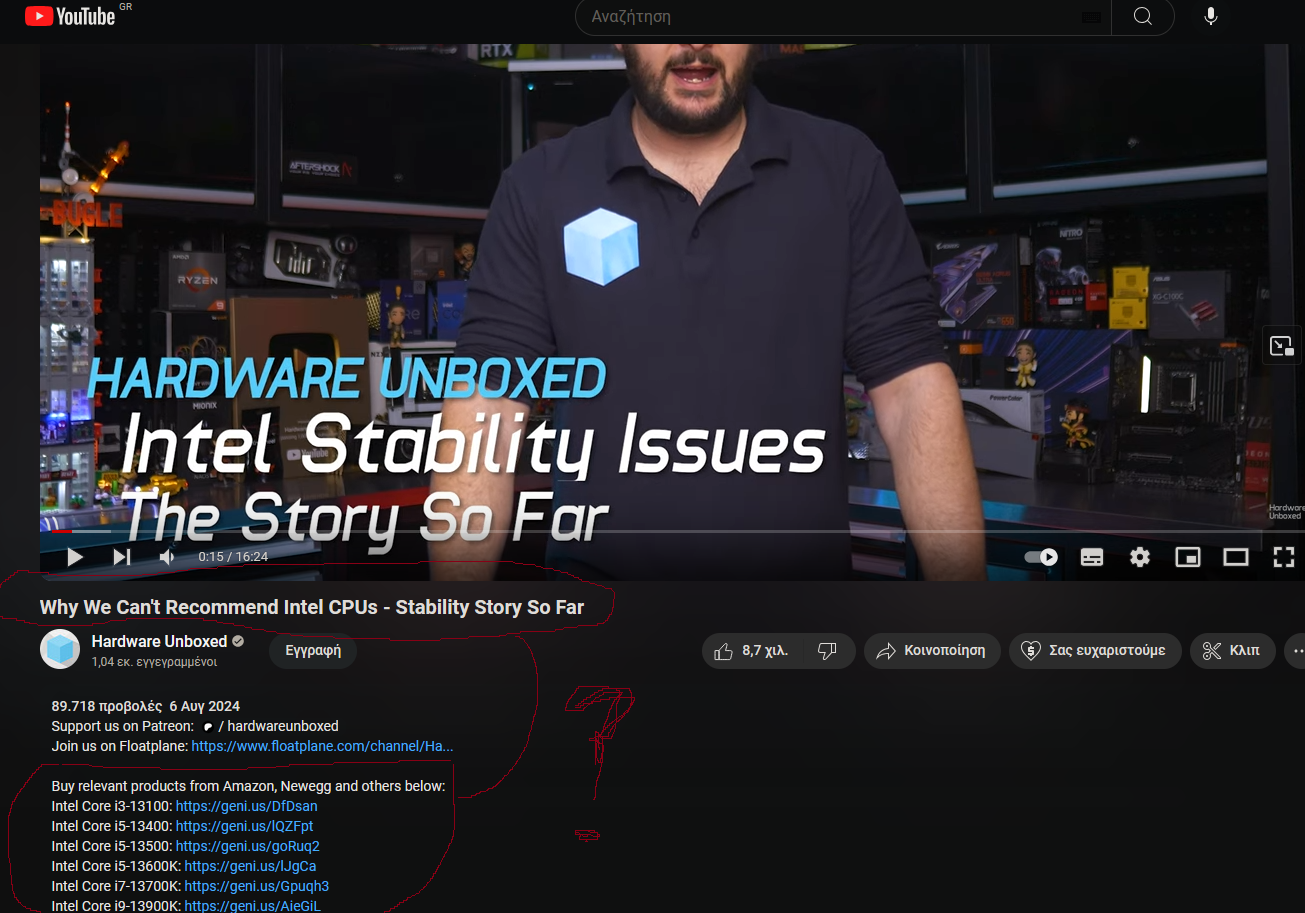Select the video title text
1305x913 pixels.
pos(312,607)
